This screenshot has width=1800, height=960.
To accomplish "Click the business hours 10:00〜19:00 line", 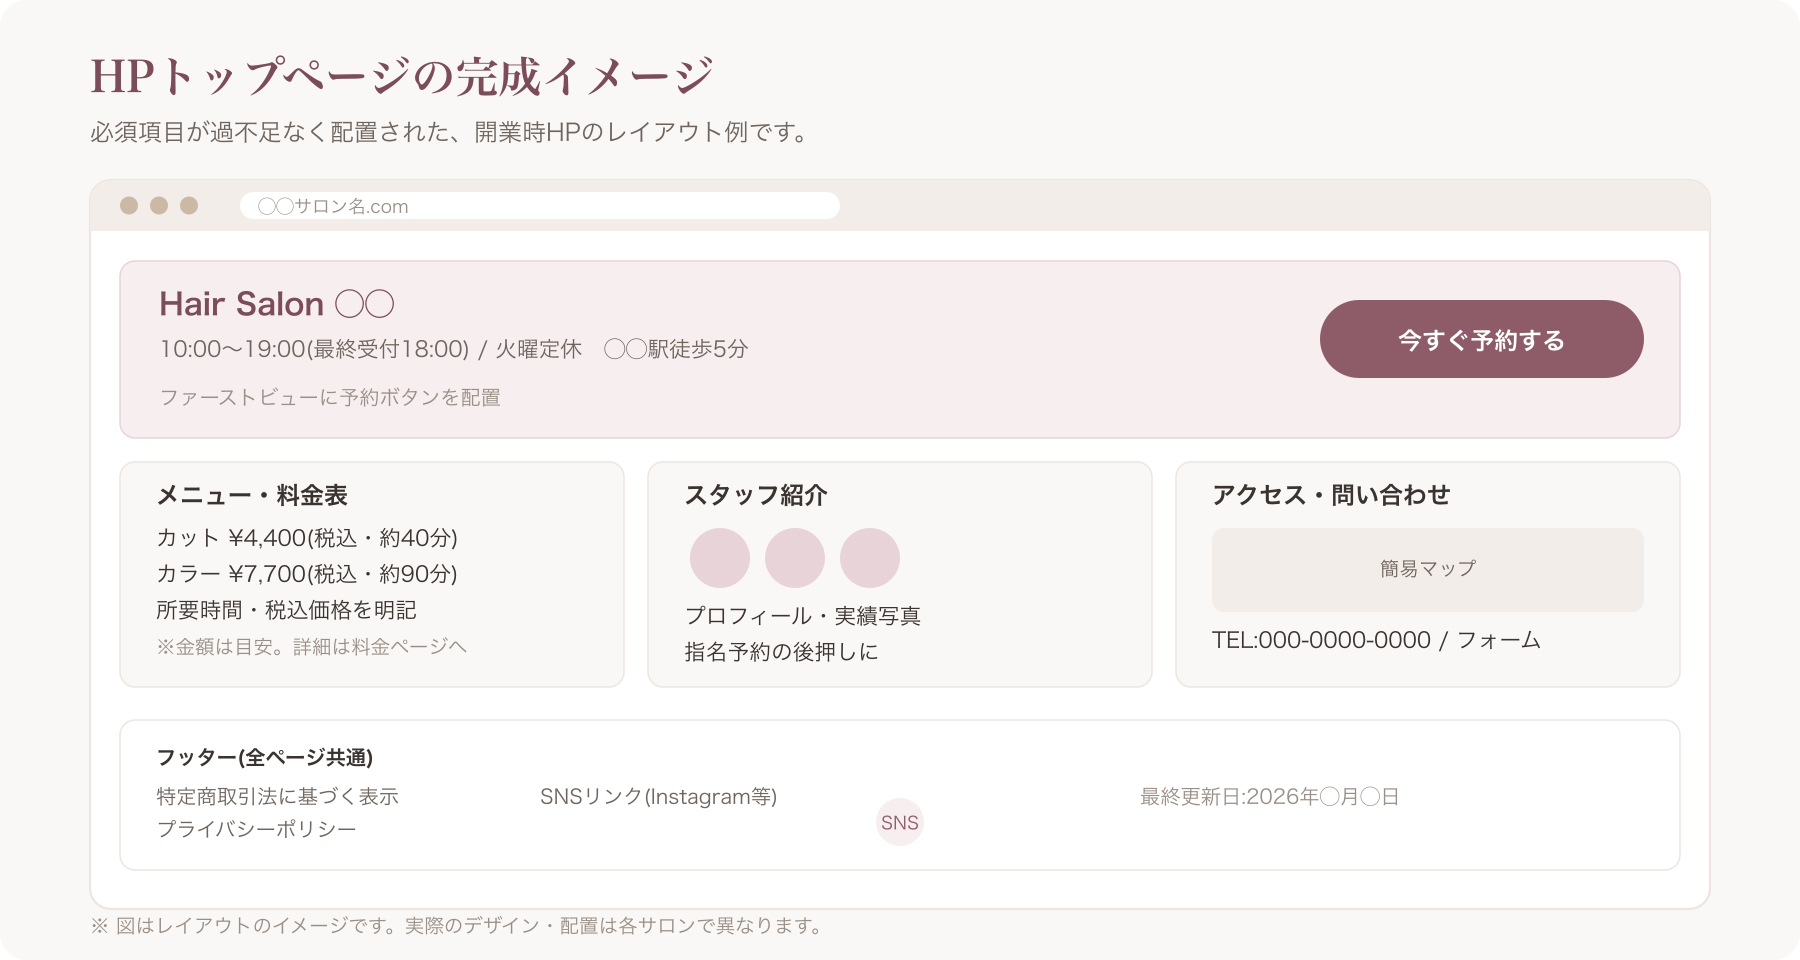I will tap(454, 349).
